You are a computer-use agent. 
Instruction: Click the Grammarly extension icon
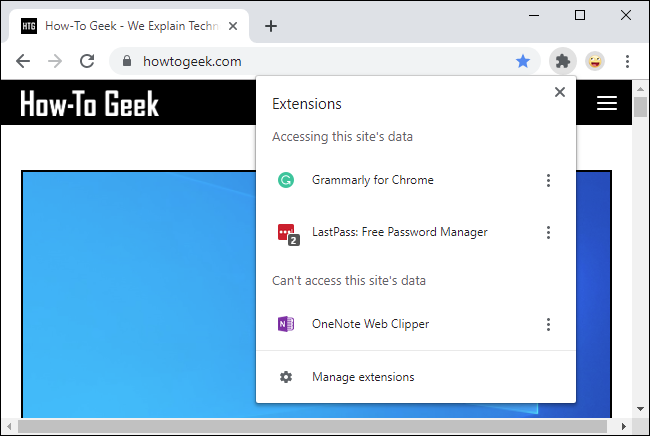(286, 181)
